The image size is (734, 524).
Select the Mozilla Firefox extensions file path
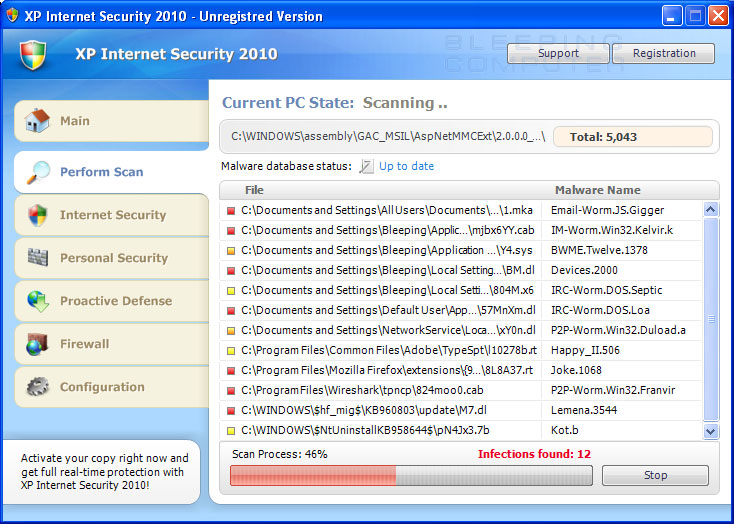pos(387,370)
